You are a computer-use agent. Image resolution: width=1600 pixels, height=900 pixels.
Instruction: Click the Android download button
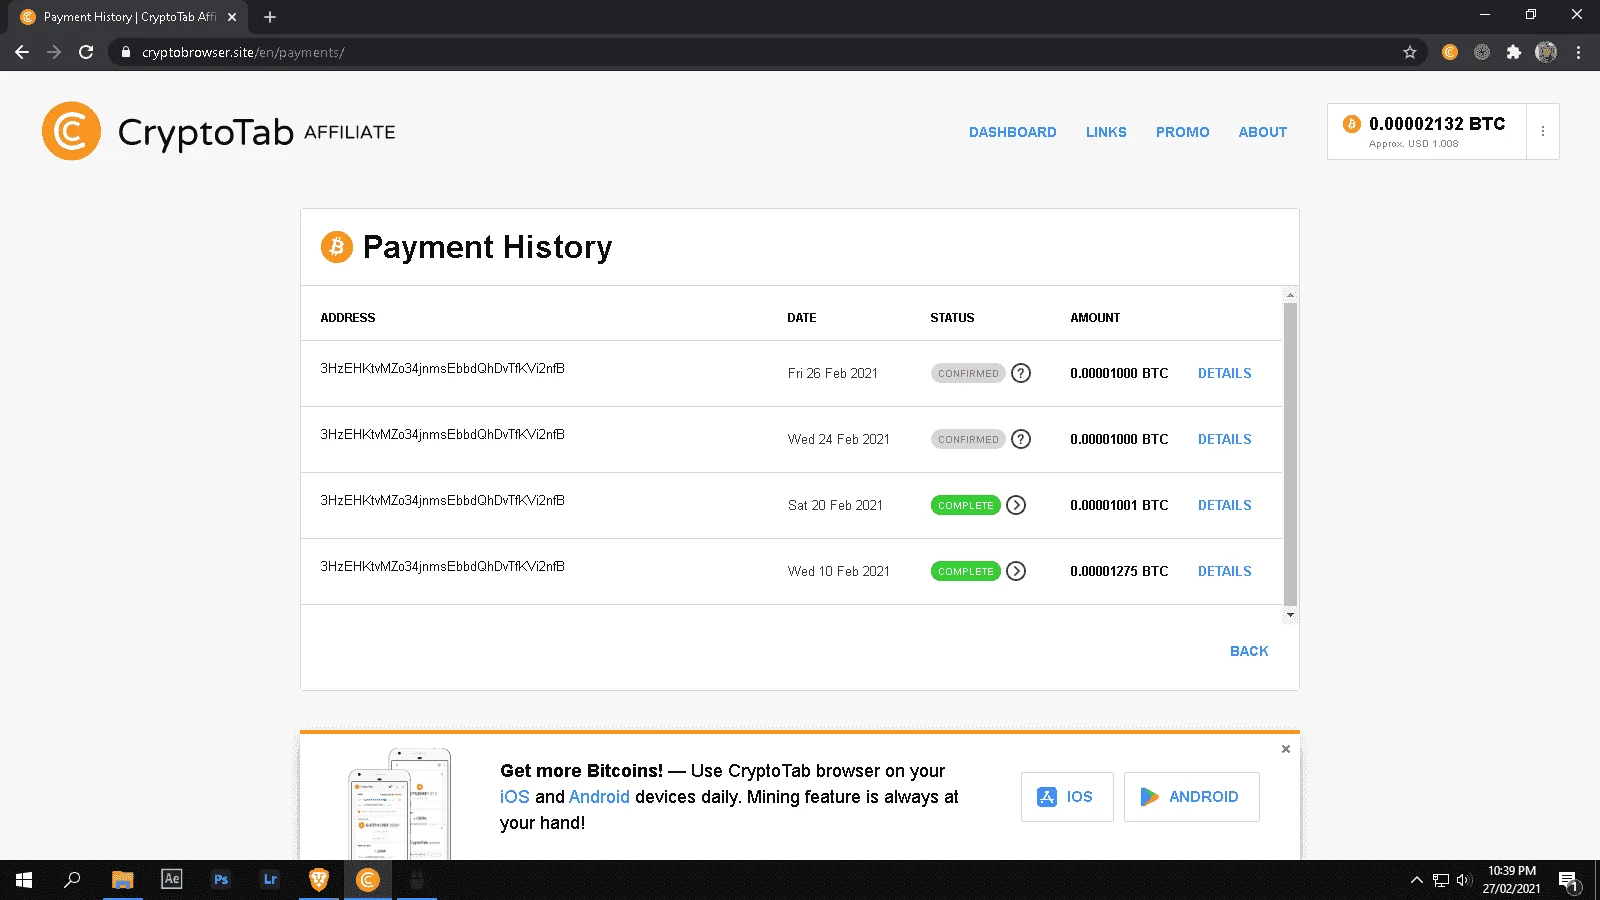(1192, 797)
